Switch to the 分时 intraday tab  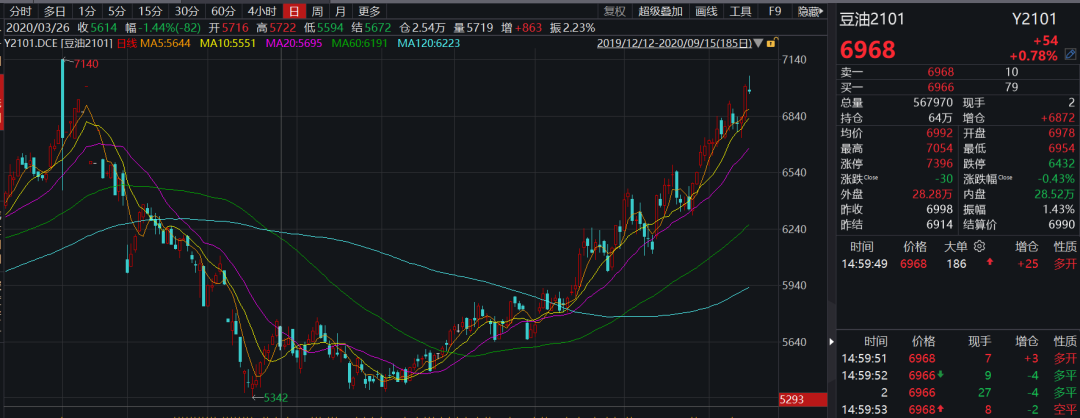tap(20, 12)
